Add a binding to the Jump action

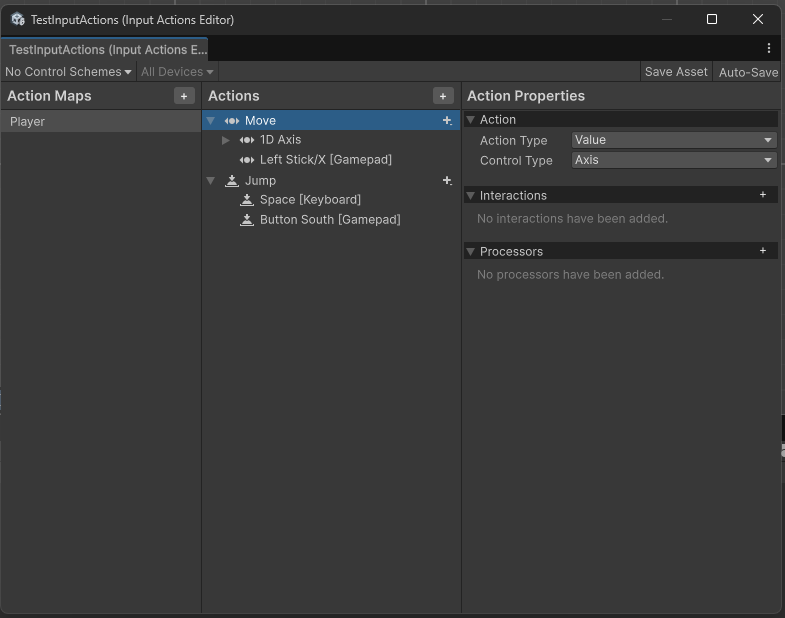[x=447, y=180]
